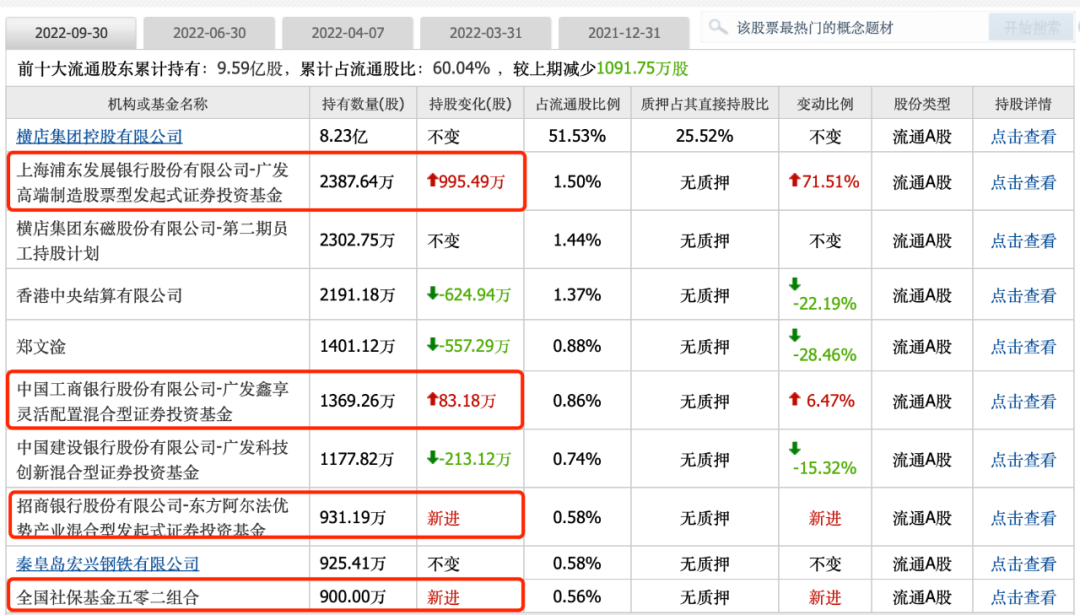The height and width of the screenshot is (615, 1080).
Task: Click the red up arrow beside 6.47%
Action: click(x=795, y=399)
